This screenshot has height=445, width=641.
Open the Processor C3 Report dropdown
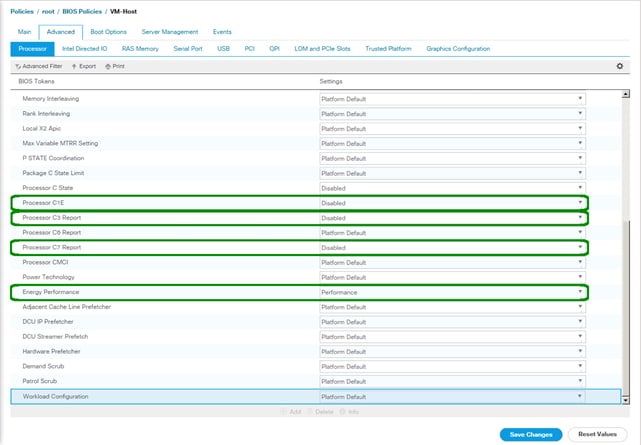[x=452, y=218]
